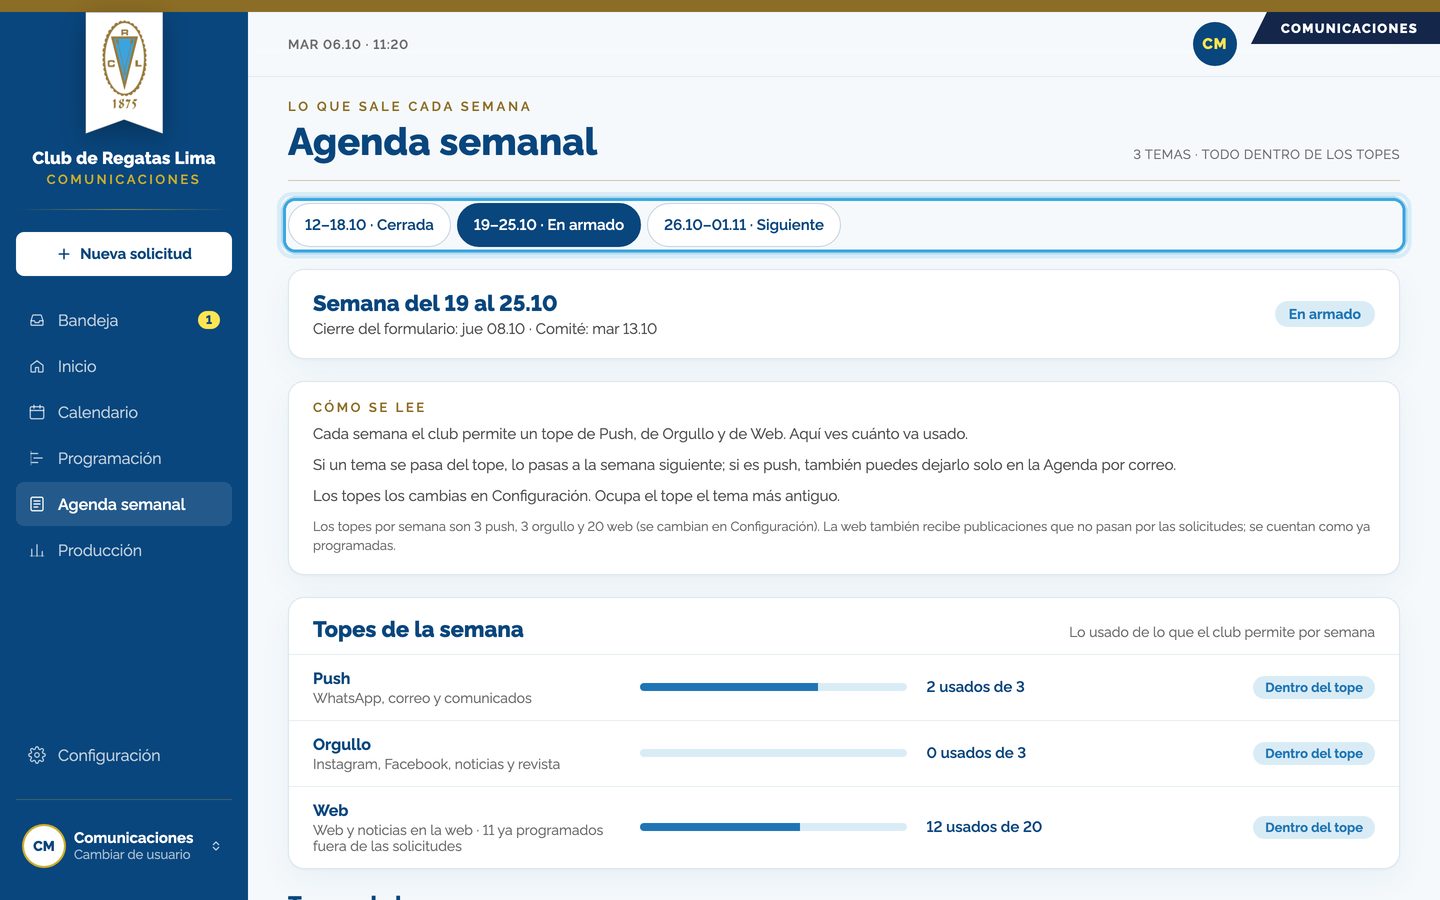Open Producción from the sidebar
The height and width of the screenshot is (900, 1440).
point(124,550)
